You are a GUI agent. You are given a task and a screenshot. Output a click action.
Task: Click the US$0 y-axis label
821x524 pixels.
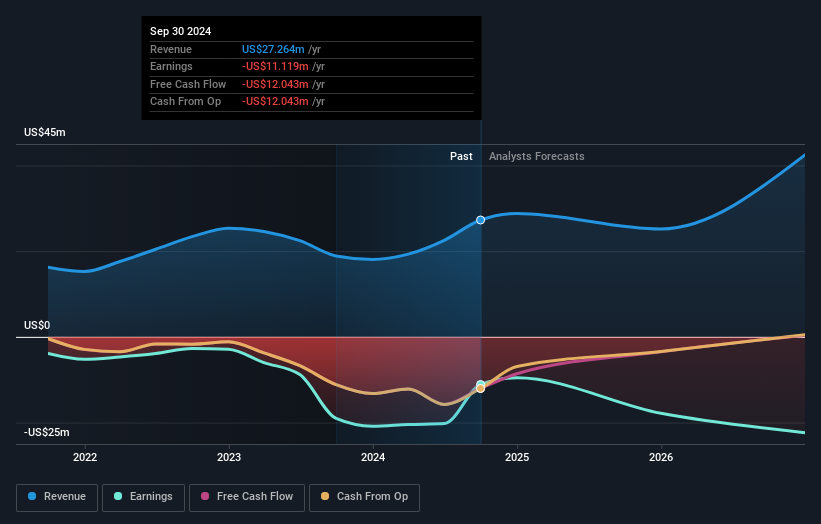[x=37, y=325]
